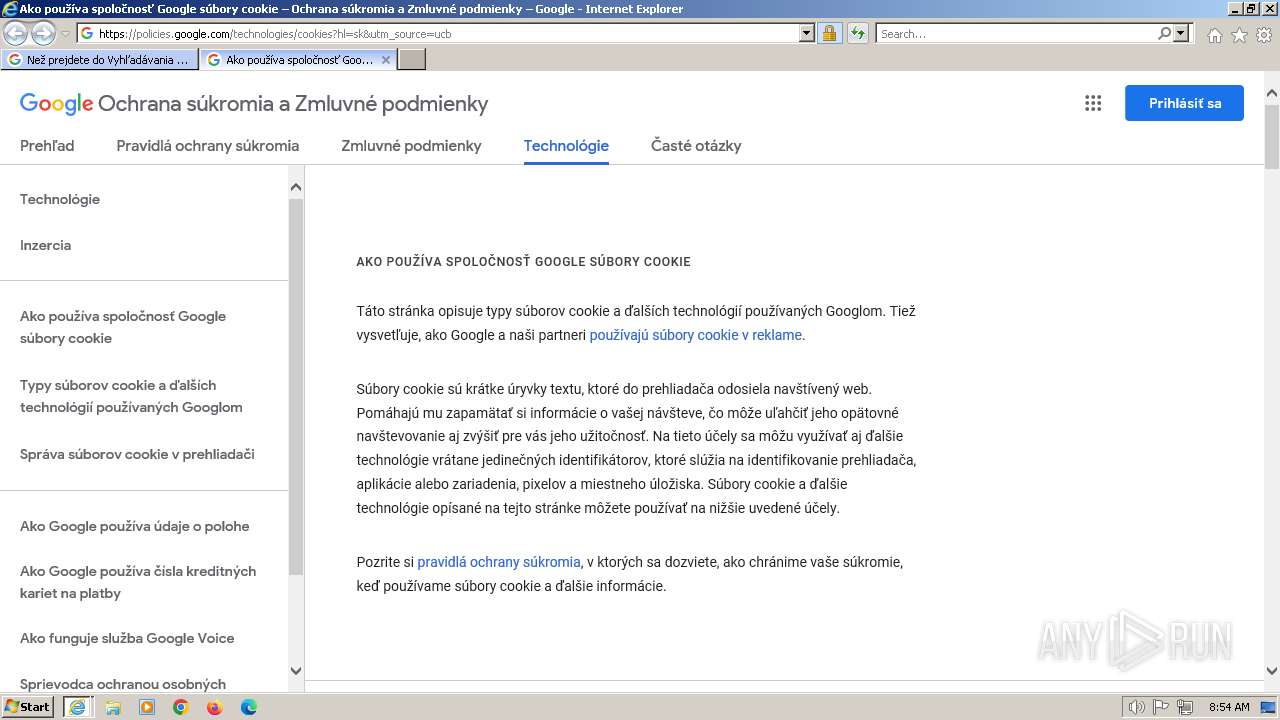1280x720 pixels.
Task: Close the active cookie policy tab
Action: coord(386,60)
